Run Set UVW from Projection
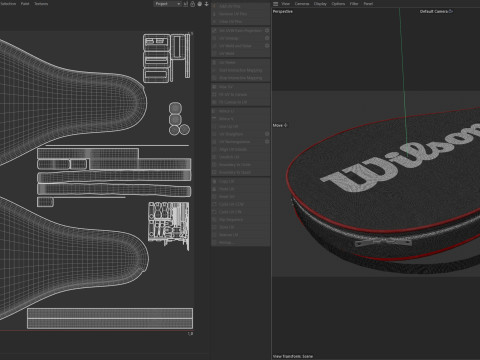Viewport: 480px width, 360px height. pos(237,30)
